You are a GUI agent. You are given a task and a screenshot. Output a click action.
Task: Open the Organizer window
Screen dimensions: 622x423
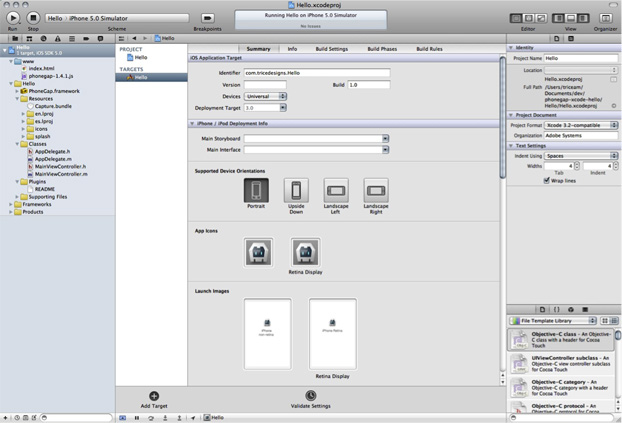tap(605, 18)
